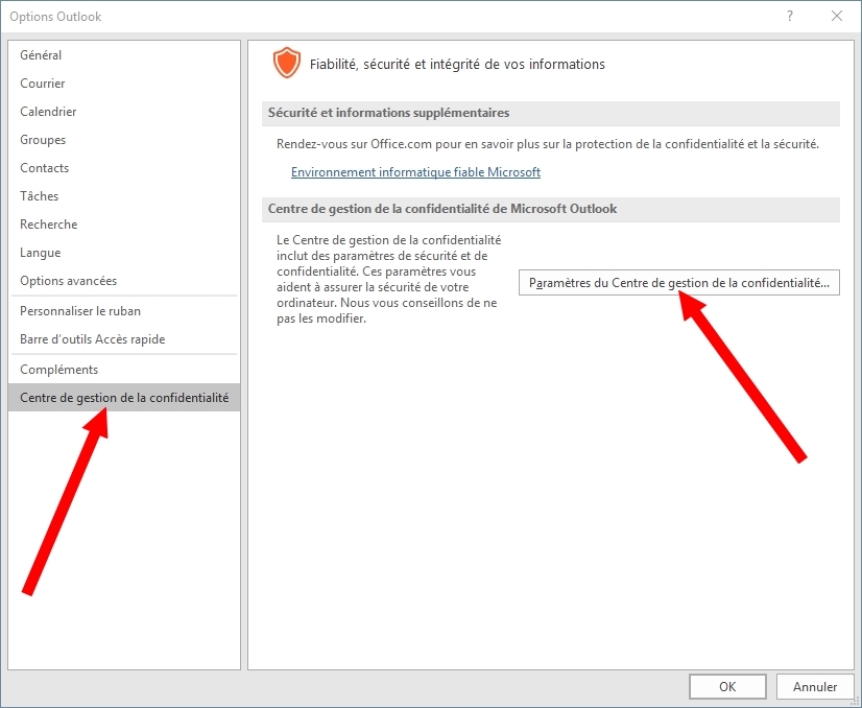The image size is (862, 708).
Task: Open the Recherche settings
Action: click(x=49, y=224)
